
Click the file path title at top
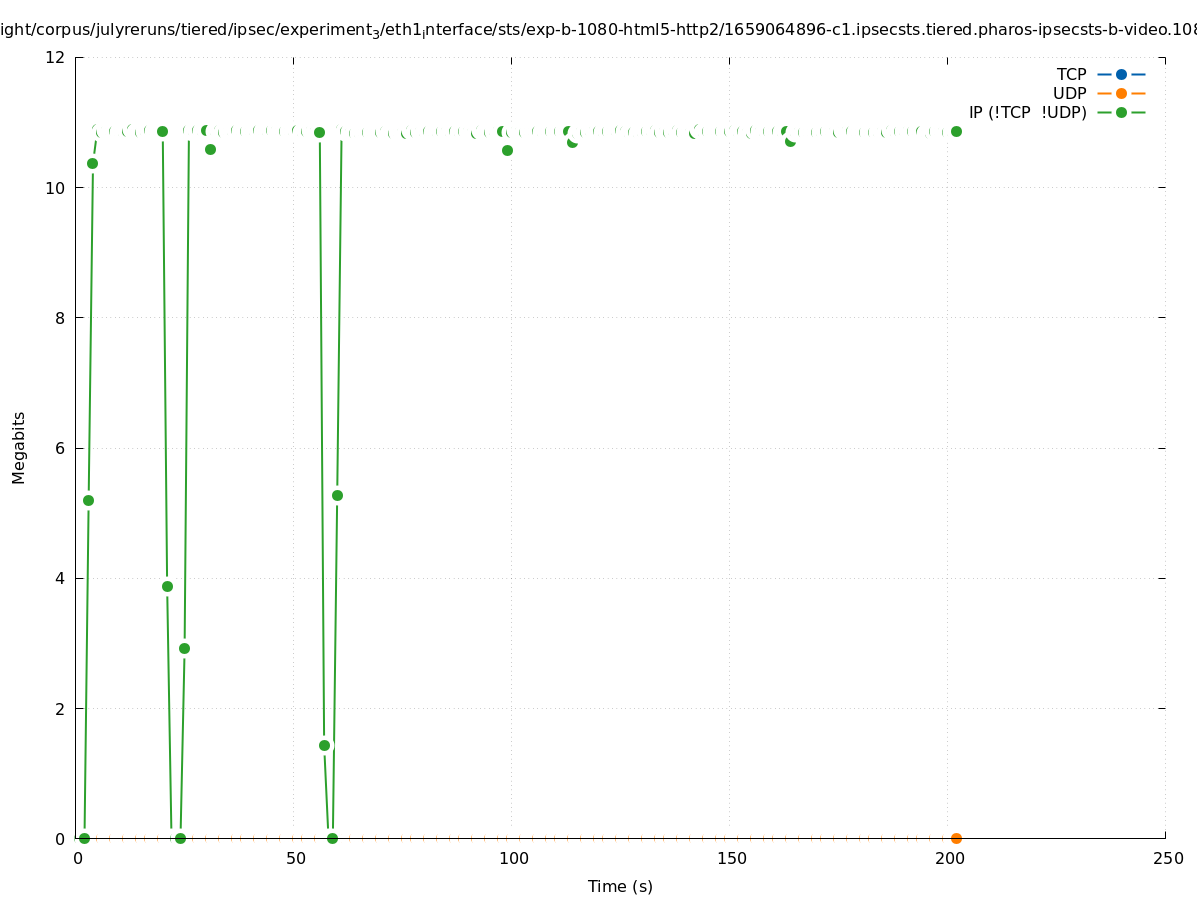[598, 30]
